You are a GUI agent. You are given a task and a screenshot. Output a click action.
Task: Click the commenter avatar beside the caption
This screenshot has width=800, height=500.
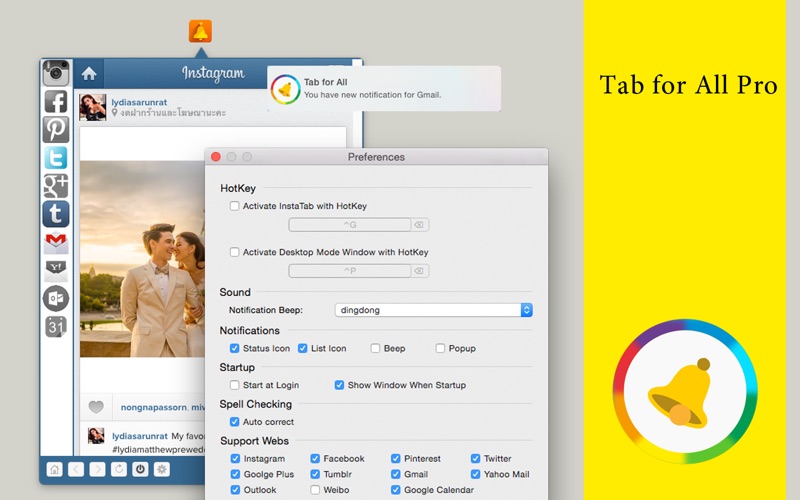[96, 436]
